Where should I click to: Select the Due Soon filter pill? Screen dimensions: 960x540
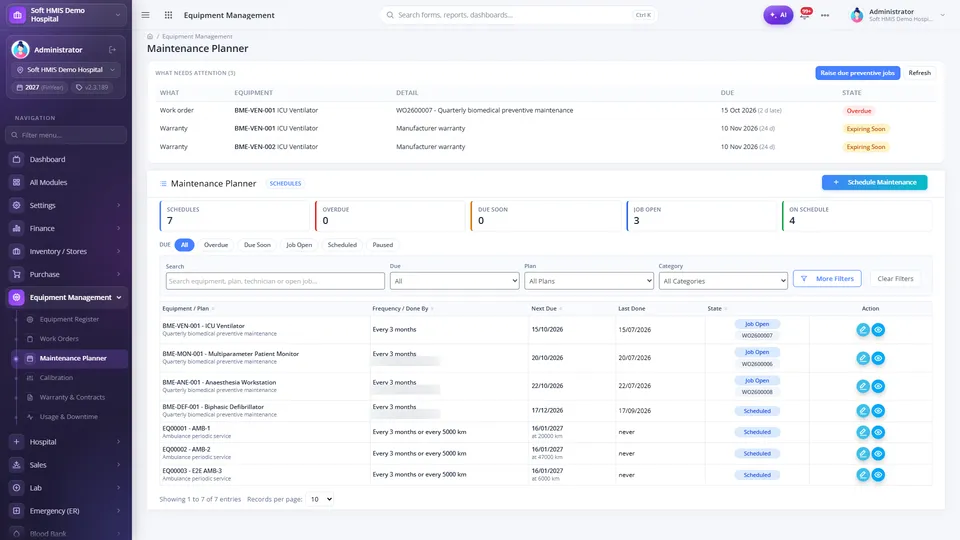257,245
